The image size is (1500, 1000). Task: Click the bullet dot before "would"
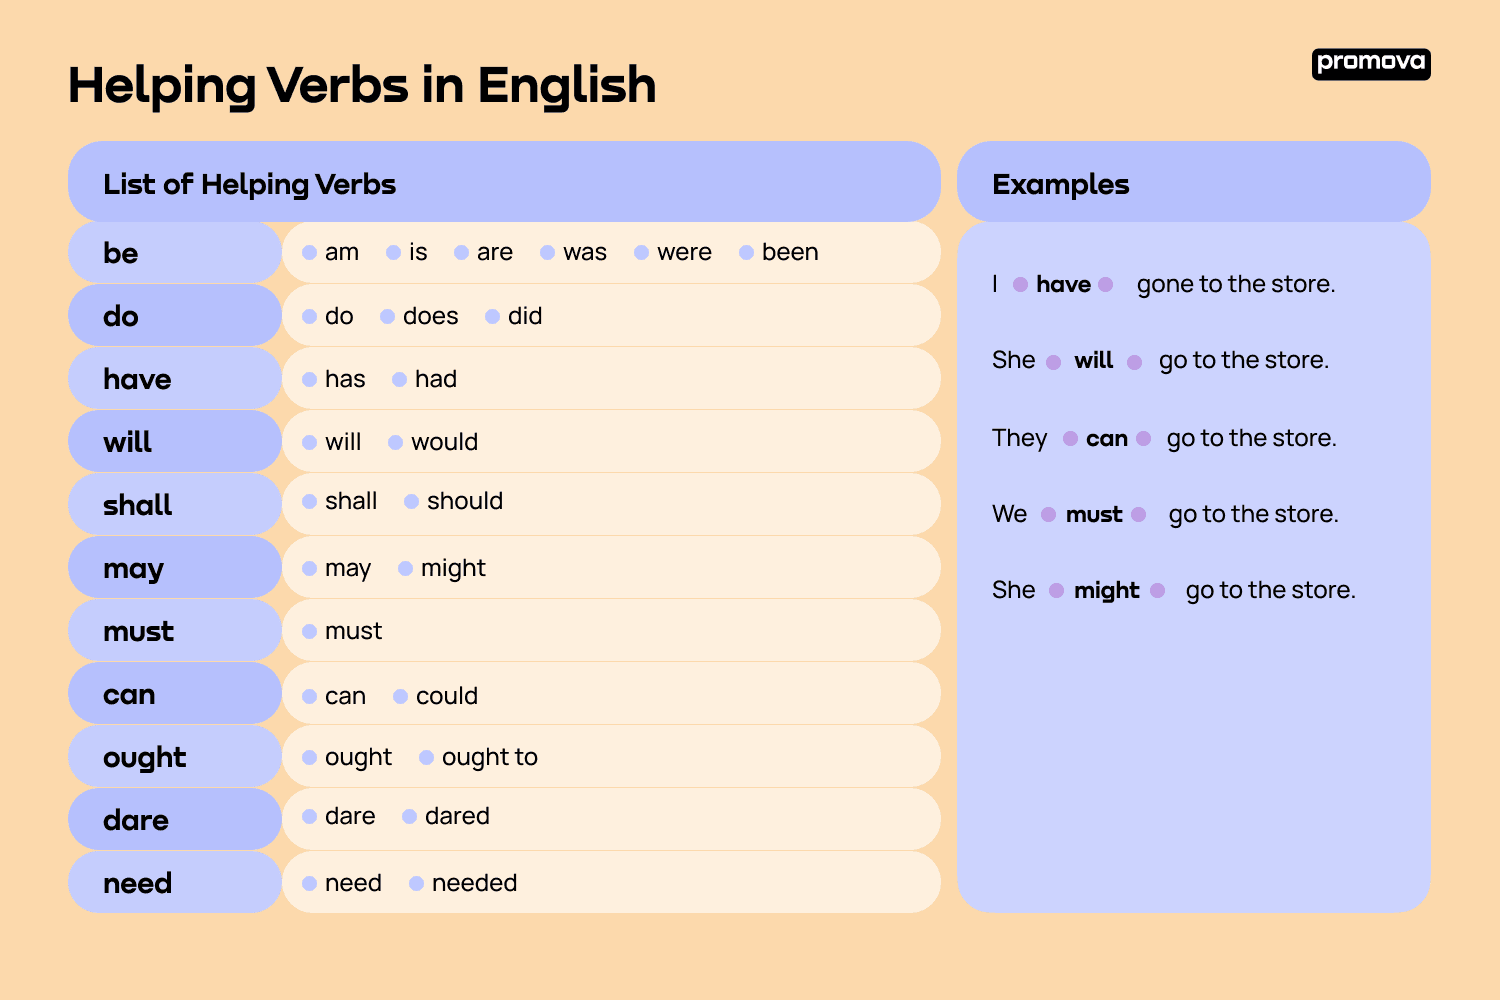coord(396,442)
